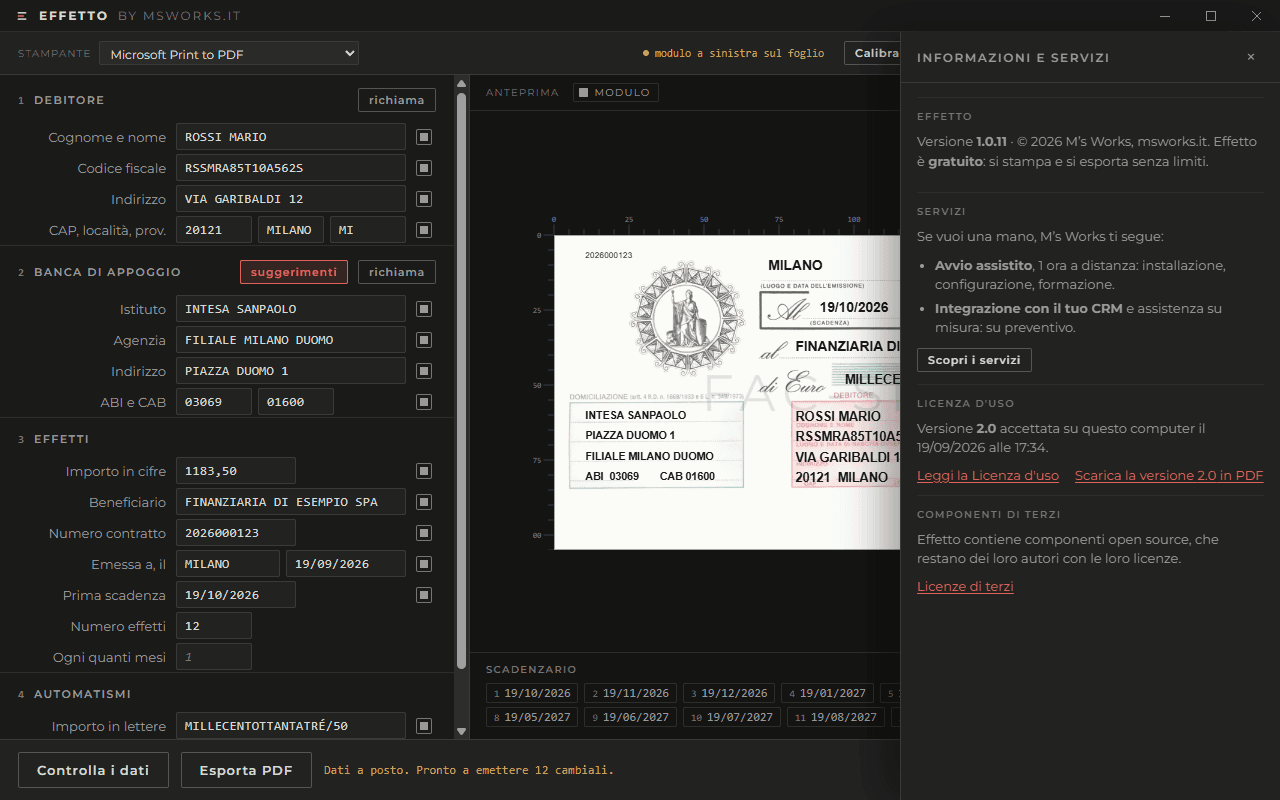
Task: Select Scadenzario entry 19/11/2026
Action: 630,693
